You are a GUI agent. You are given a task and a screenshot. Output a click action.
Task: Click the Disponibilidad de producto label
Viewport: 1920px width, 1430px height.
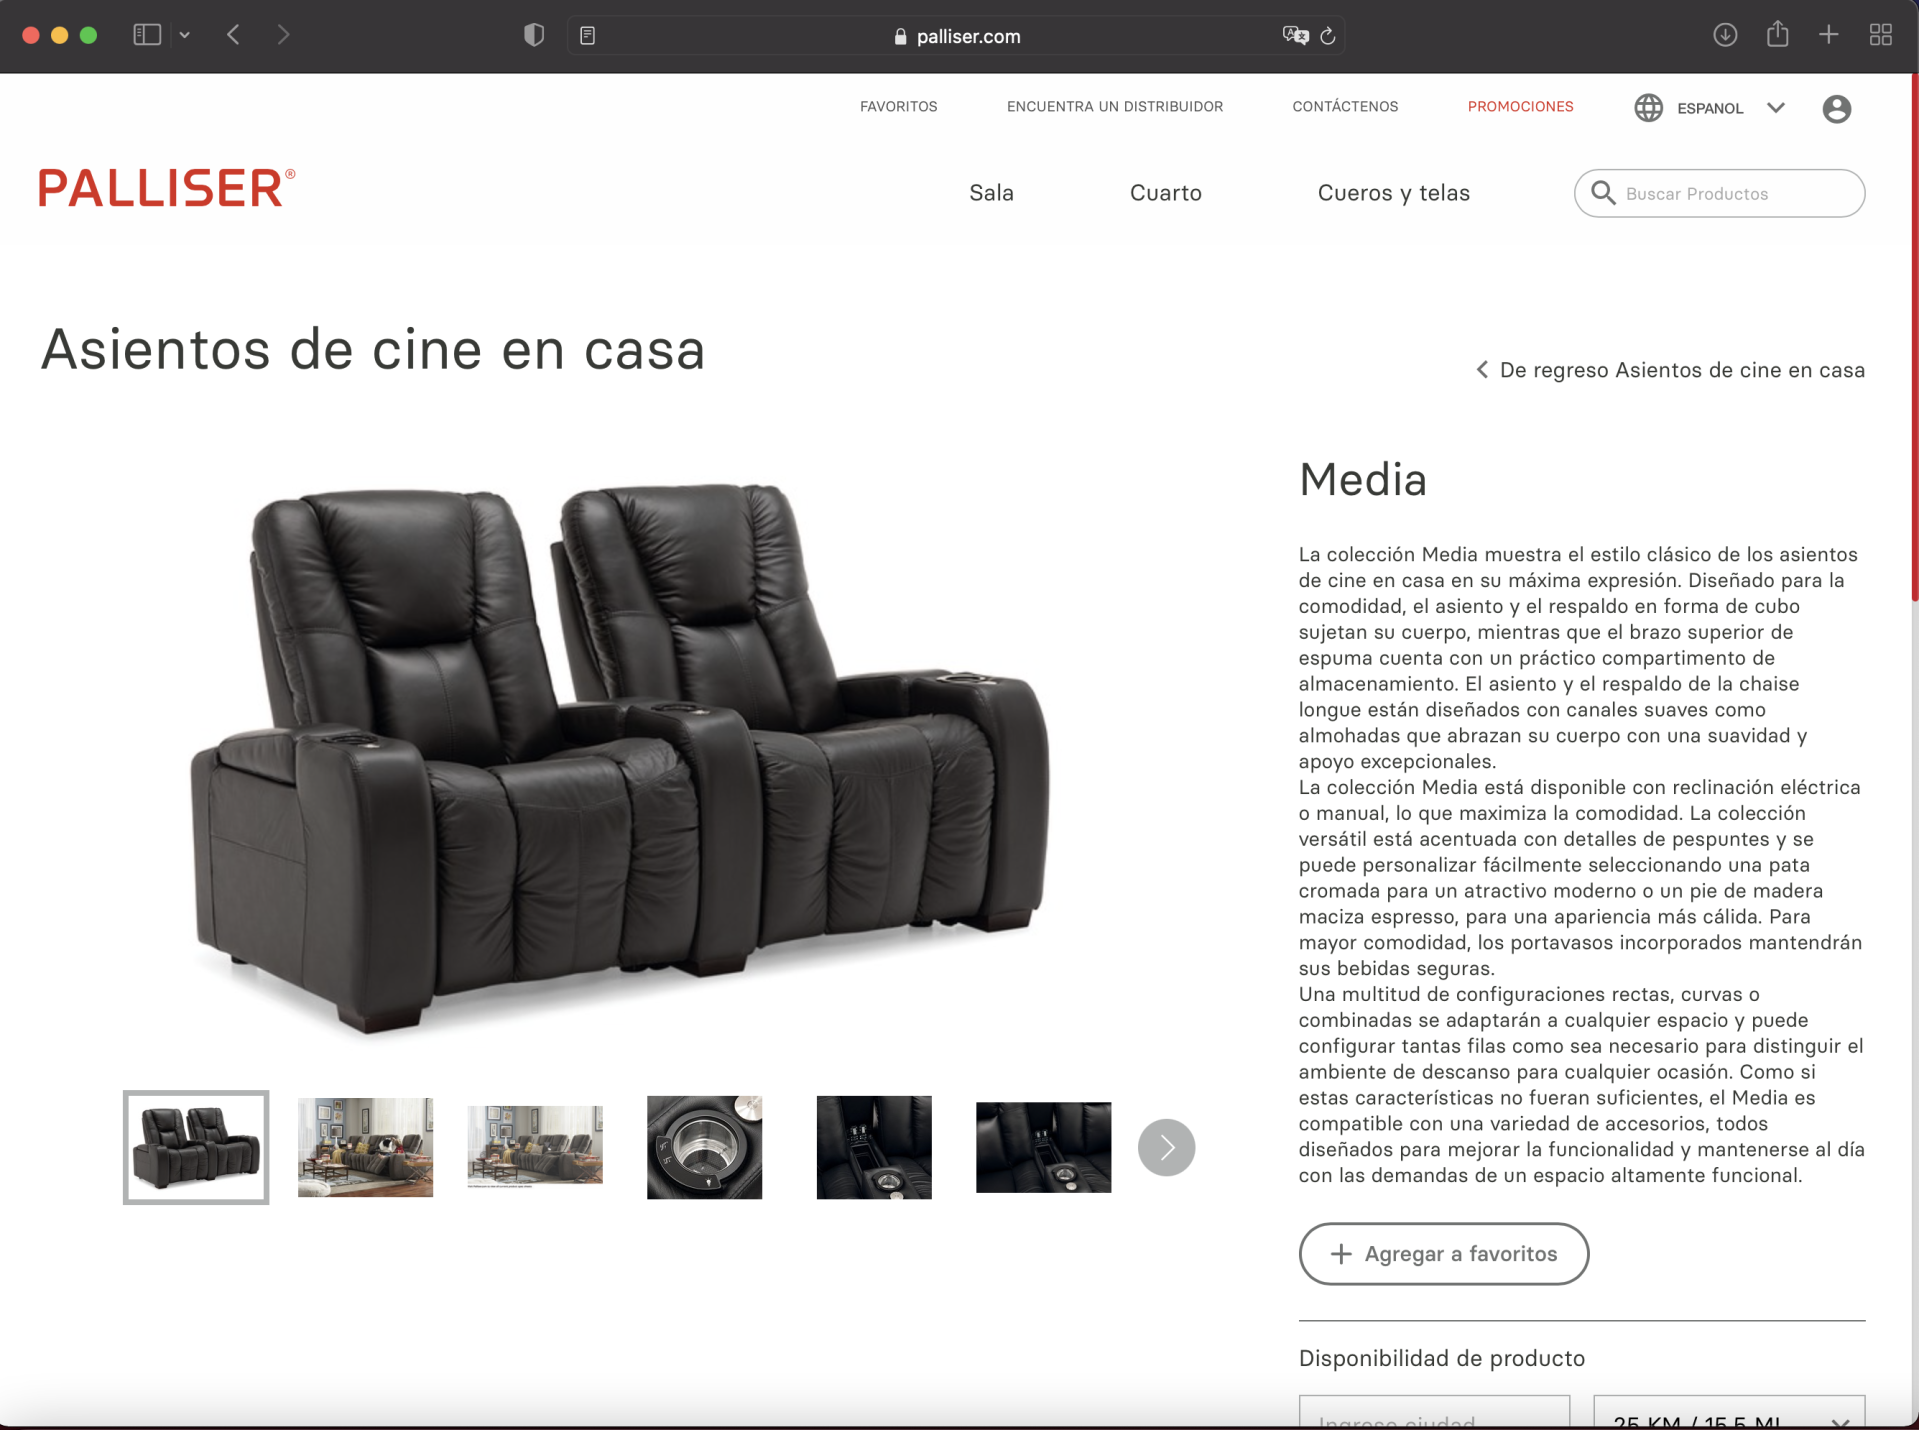(1441, 1358)
